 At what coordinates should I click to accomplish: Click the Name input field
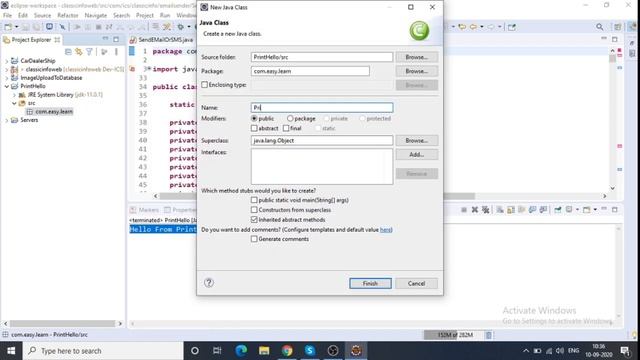coord(322,107)
